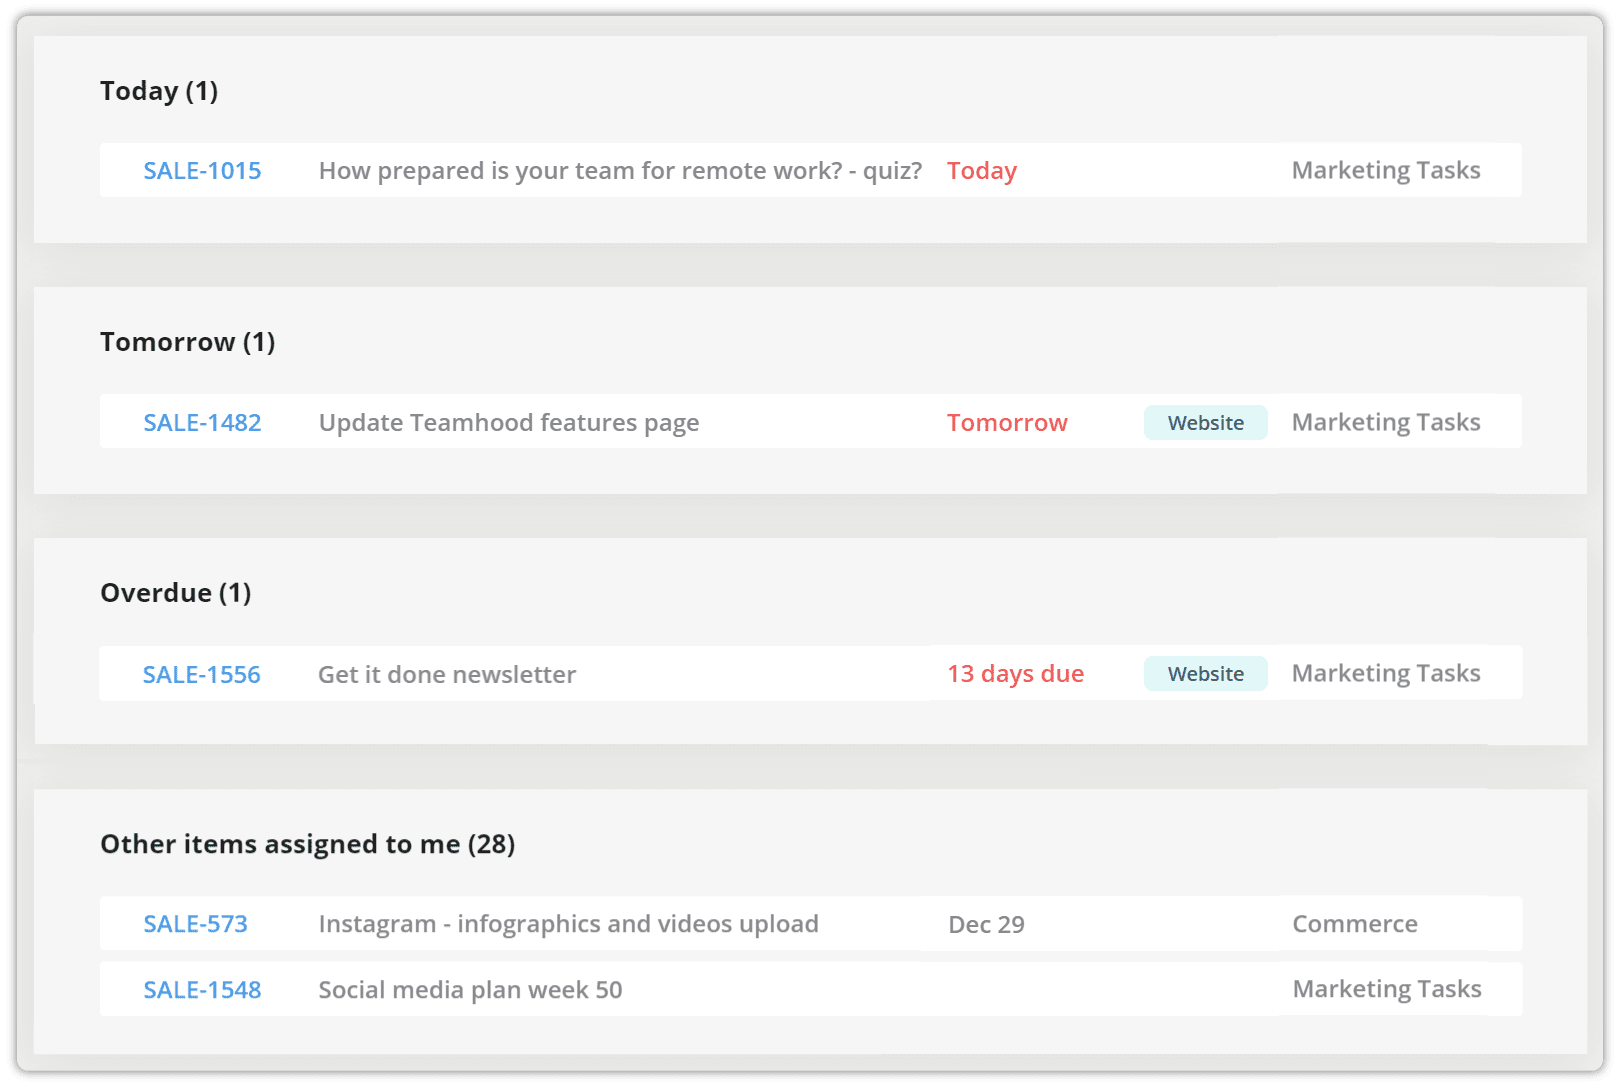1618x1086 pixels.
Task: Collapse Other items assigned to me heading
Action: pyautogui.click(x=308, y=844)
